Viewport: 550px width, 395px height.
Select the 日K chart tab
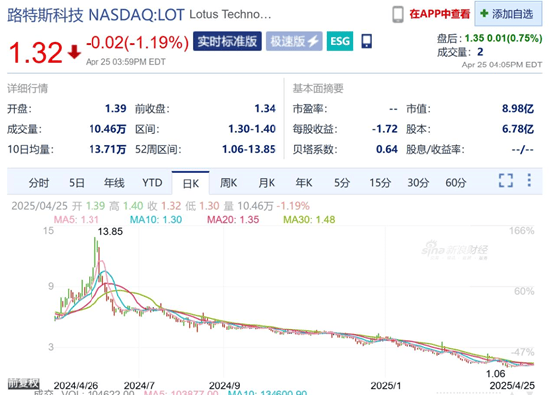click(190, 183)
